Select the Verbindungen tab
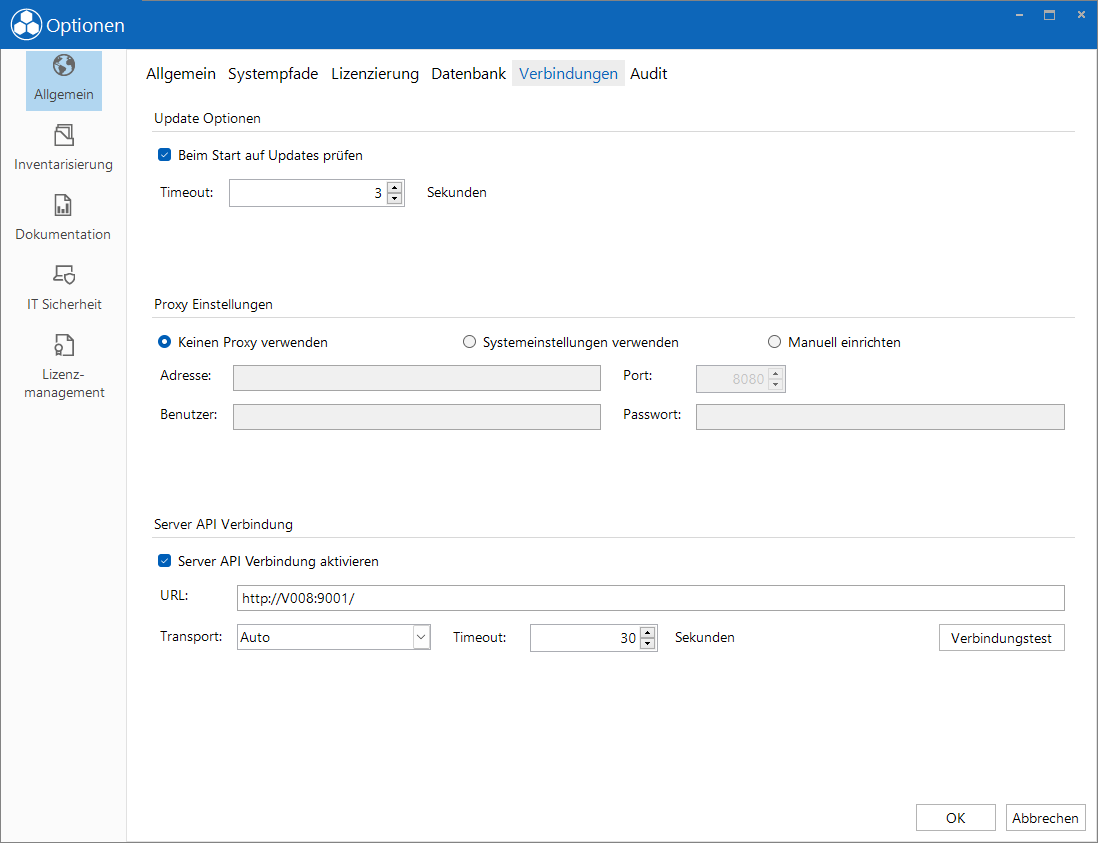Image resolution: width=1098 pixels, height=843 pixels. point(568,74)
